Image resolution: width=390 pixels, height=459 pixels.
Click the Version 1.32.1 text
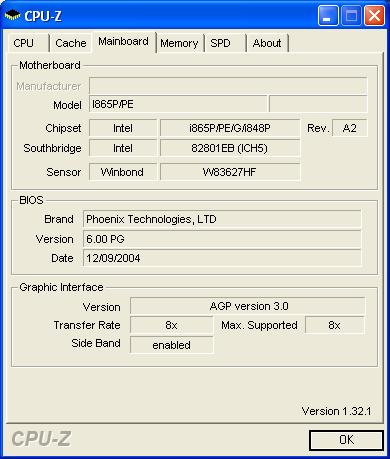[336, 411]
